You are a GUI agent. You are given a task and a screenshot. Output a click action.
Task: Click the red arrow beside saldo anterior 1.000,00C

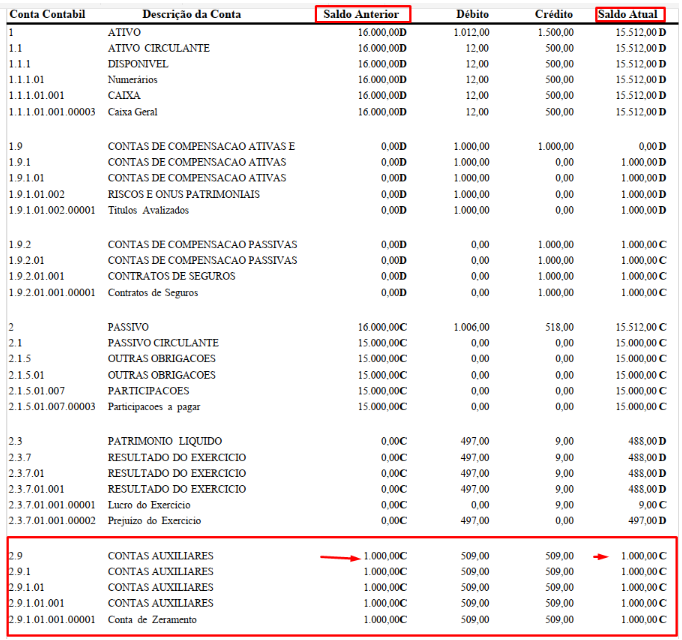(x=340, y=557)
